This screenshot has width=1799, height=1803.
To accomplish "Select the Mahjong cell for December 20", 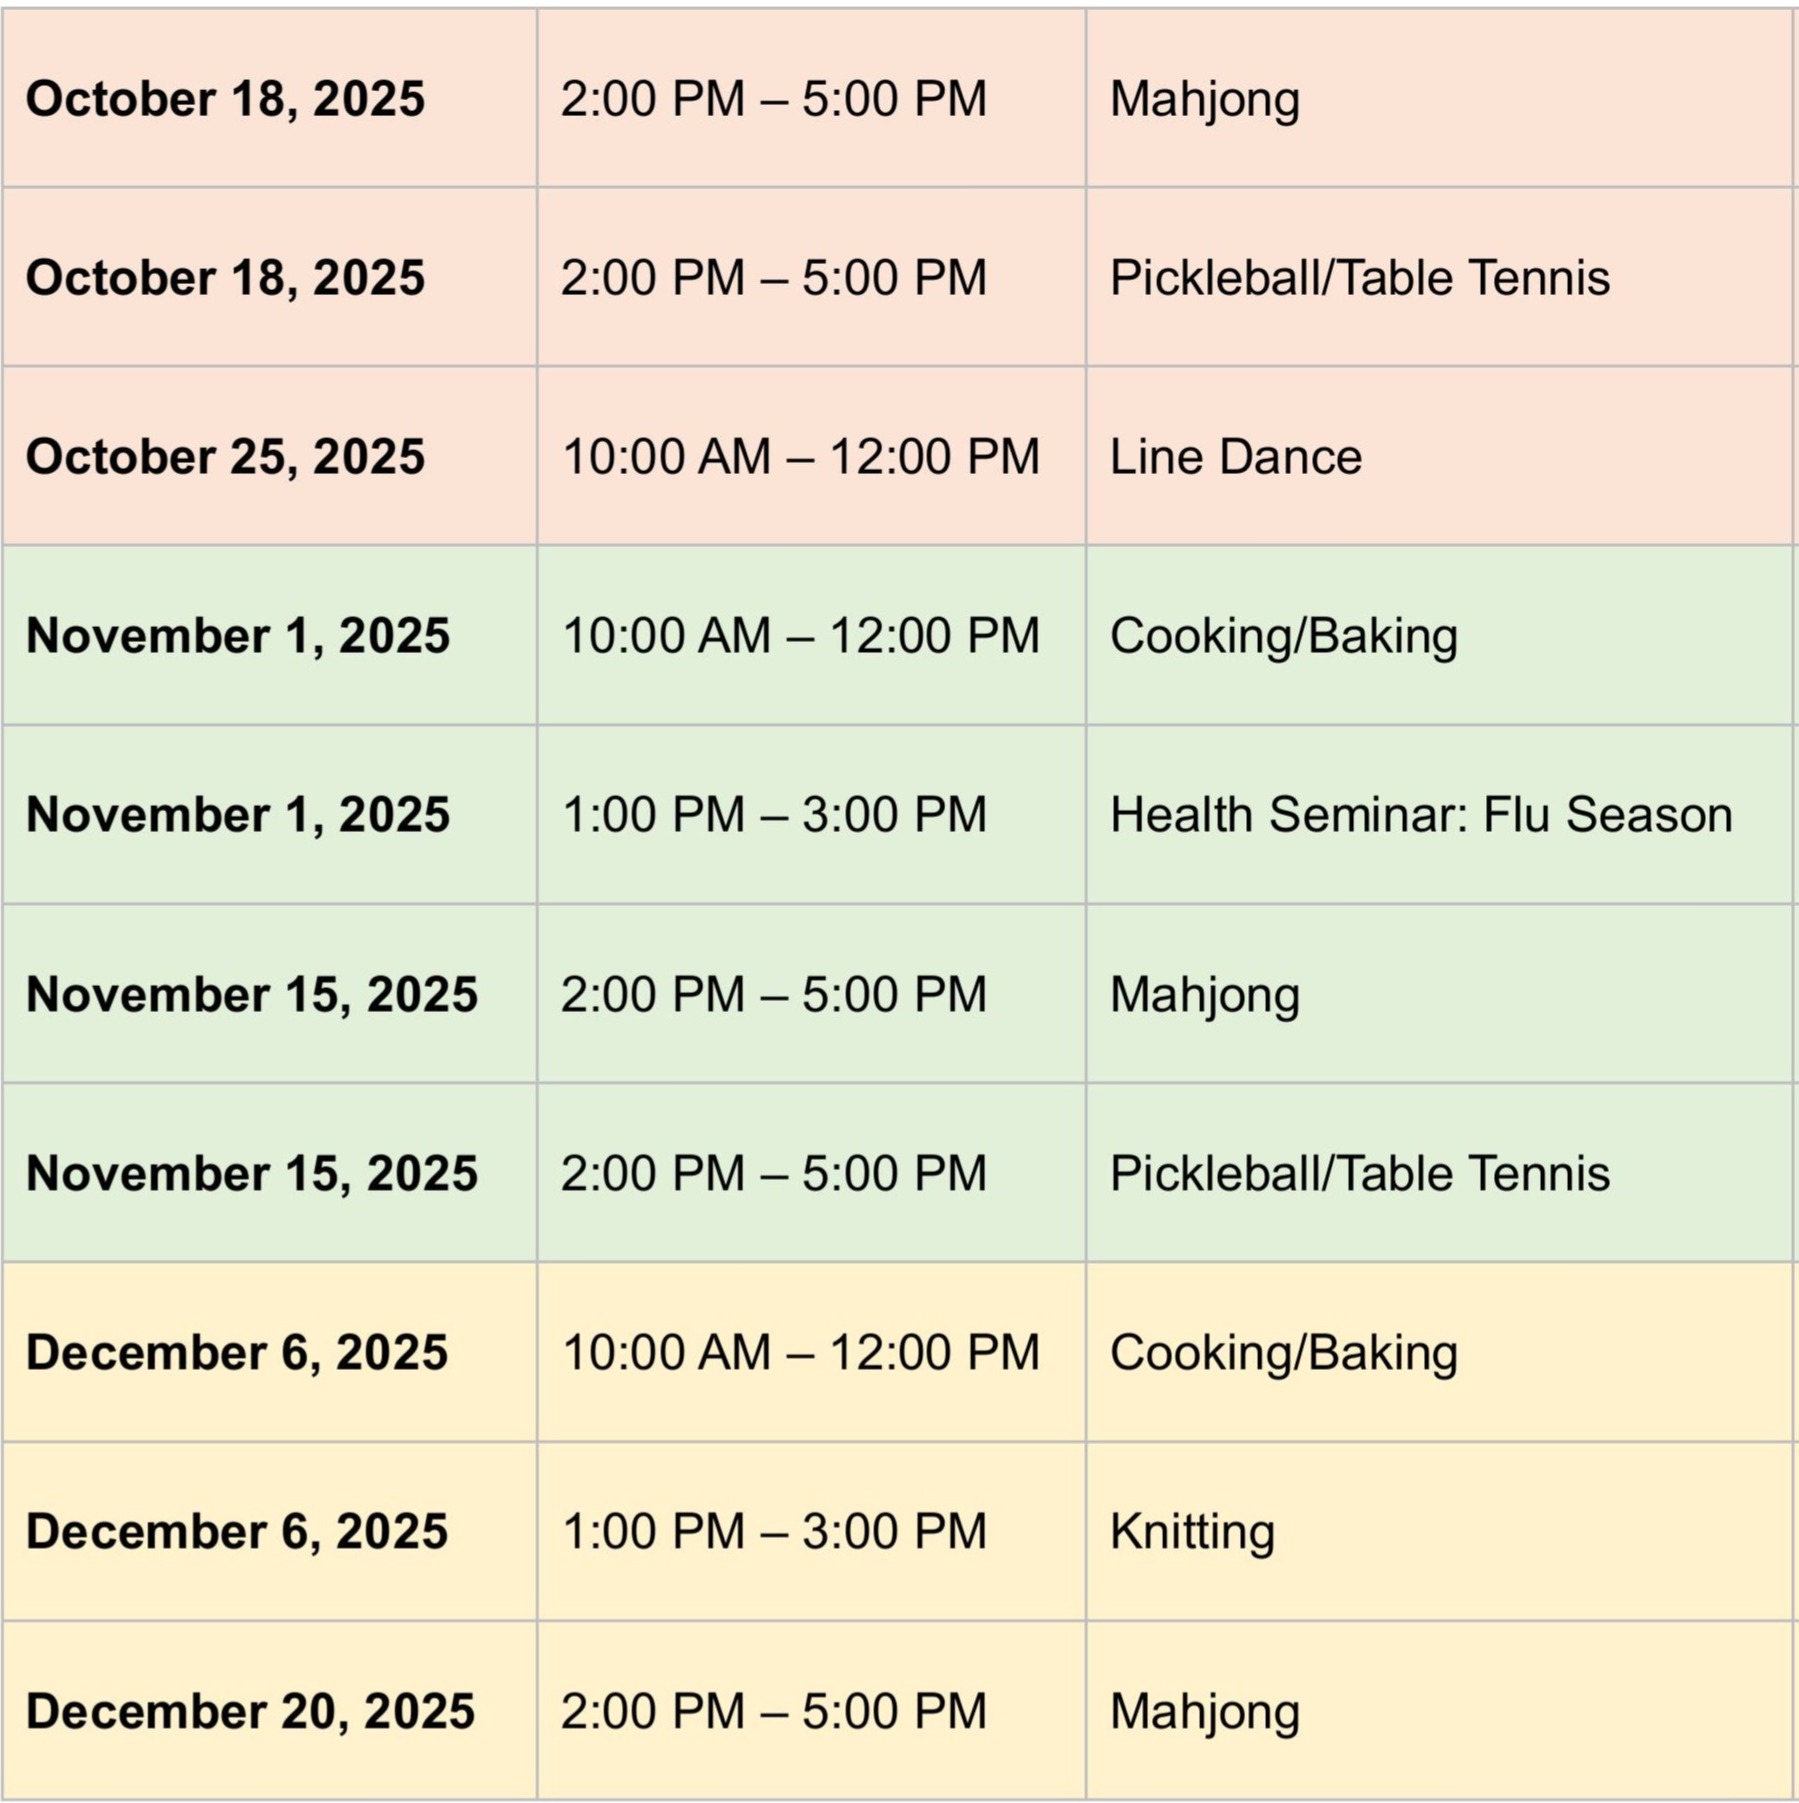I will pos(1204,1711).
